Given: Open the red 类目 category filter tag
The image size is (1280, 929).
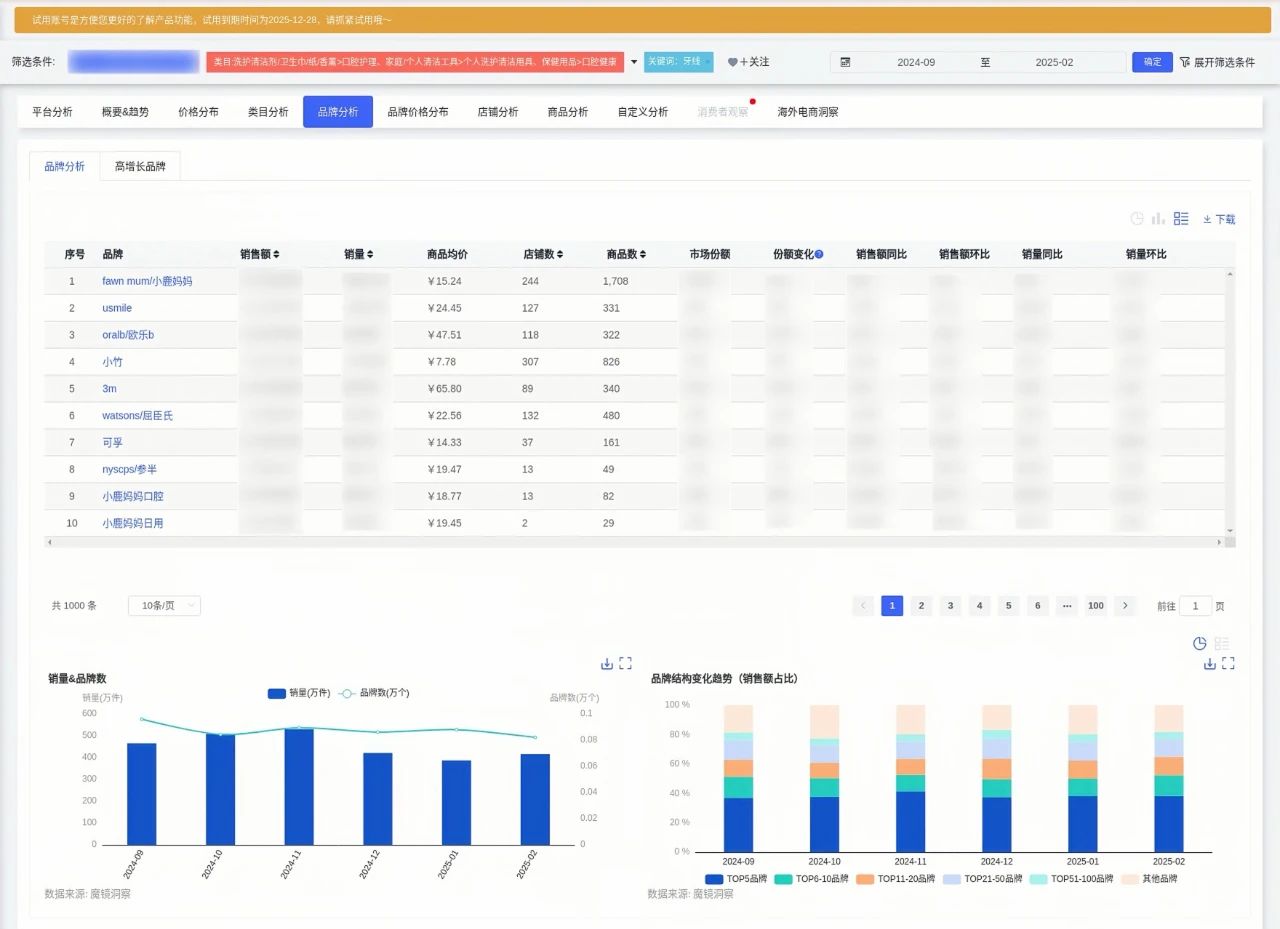Looking at the screenshot, I should pyautogui.click(x=415, y=62).
